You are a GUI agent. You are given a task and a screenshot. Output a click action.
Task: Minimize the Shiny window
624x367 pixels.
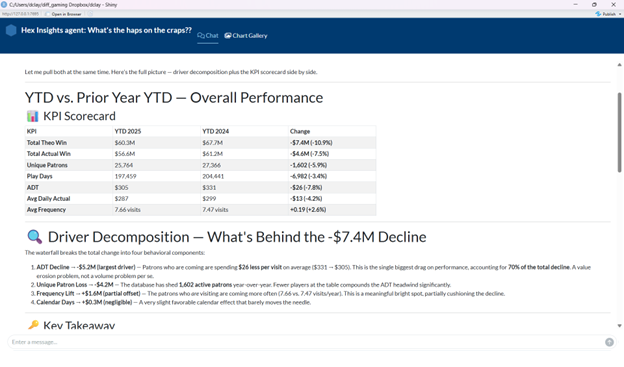coord(575,4)
